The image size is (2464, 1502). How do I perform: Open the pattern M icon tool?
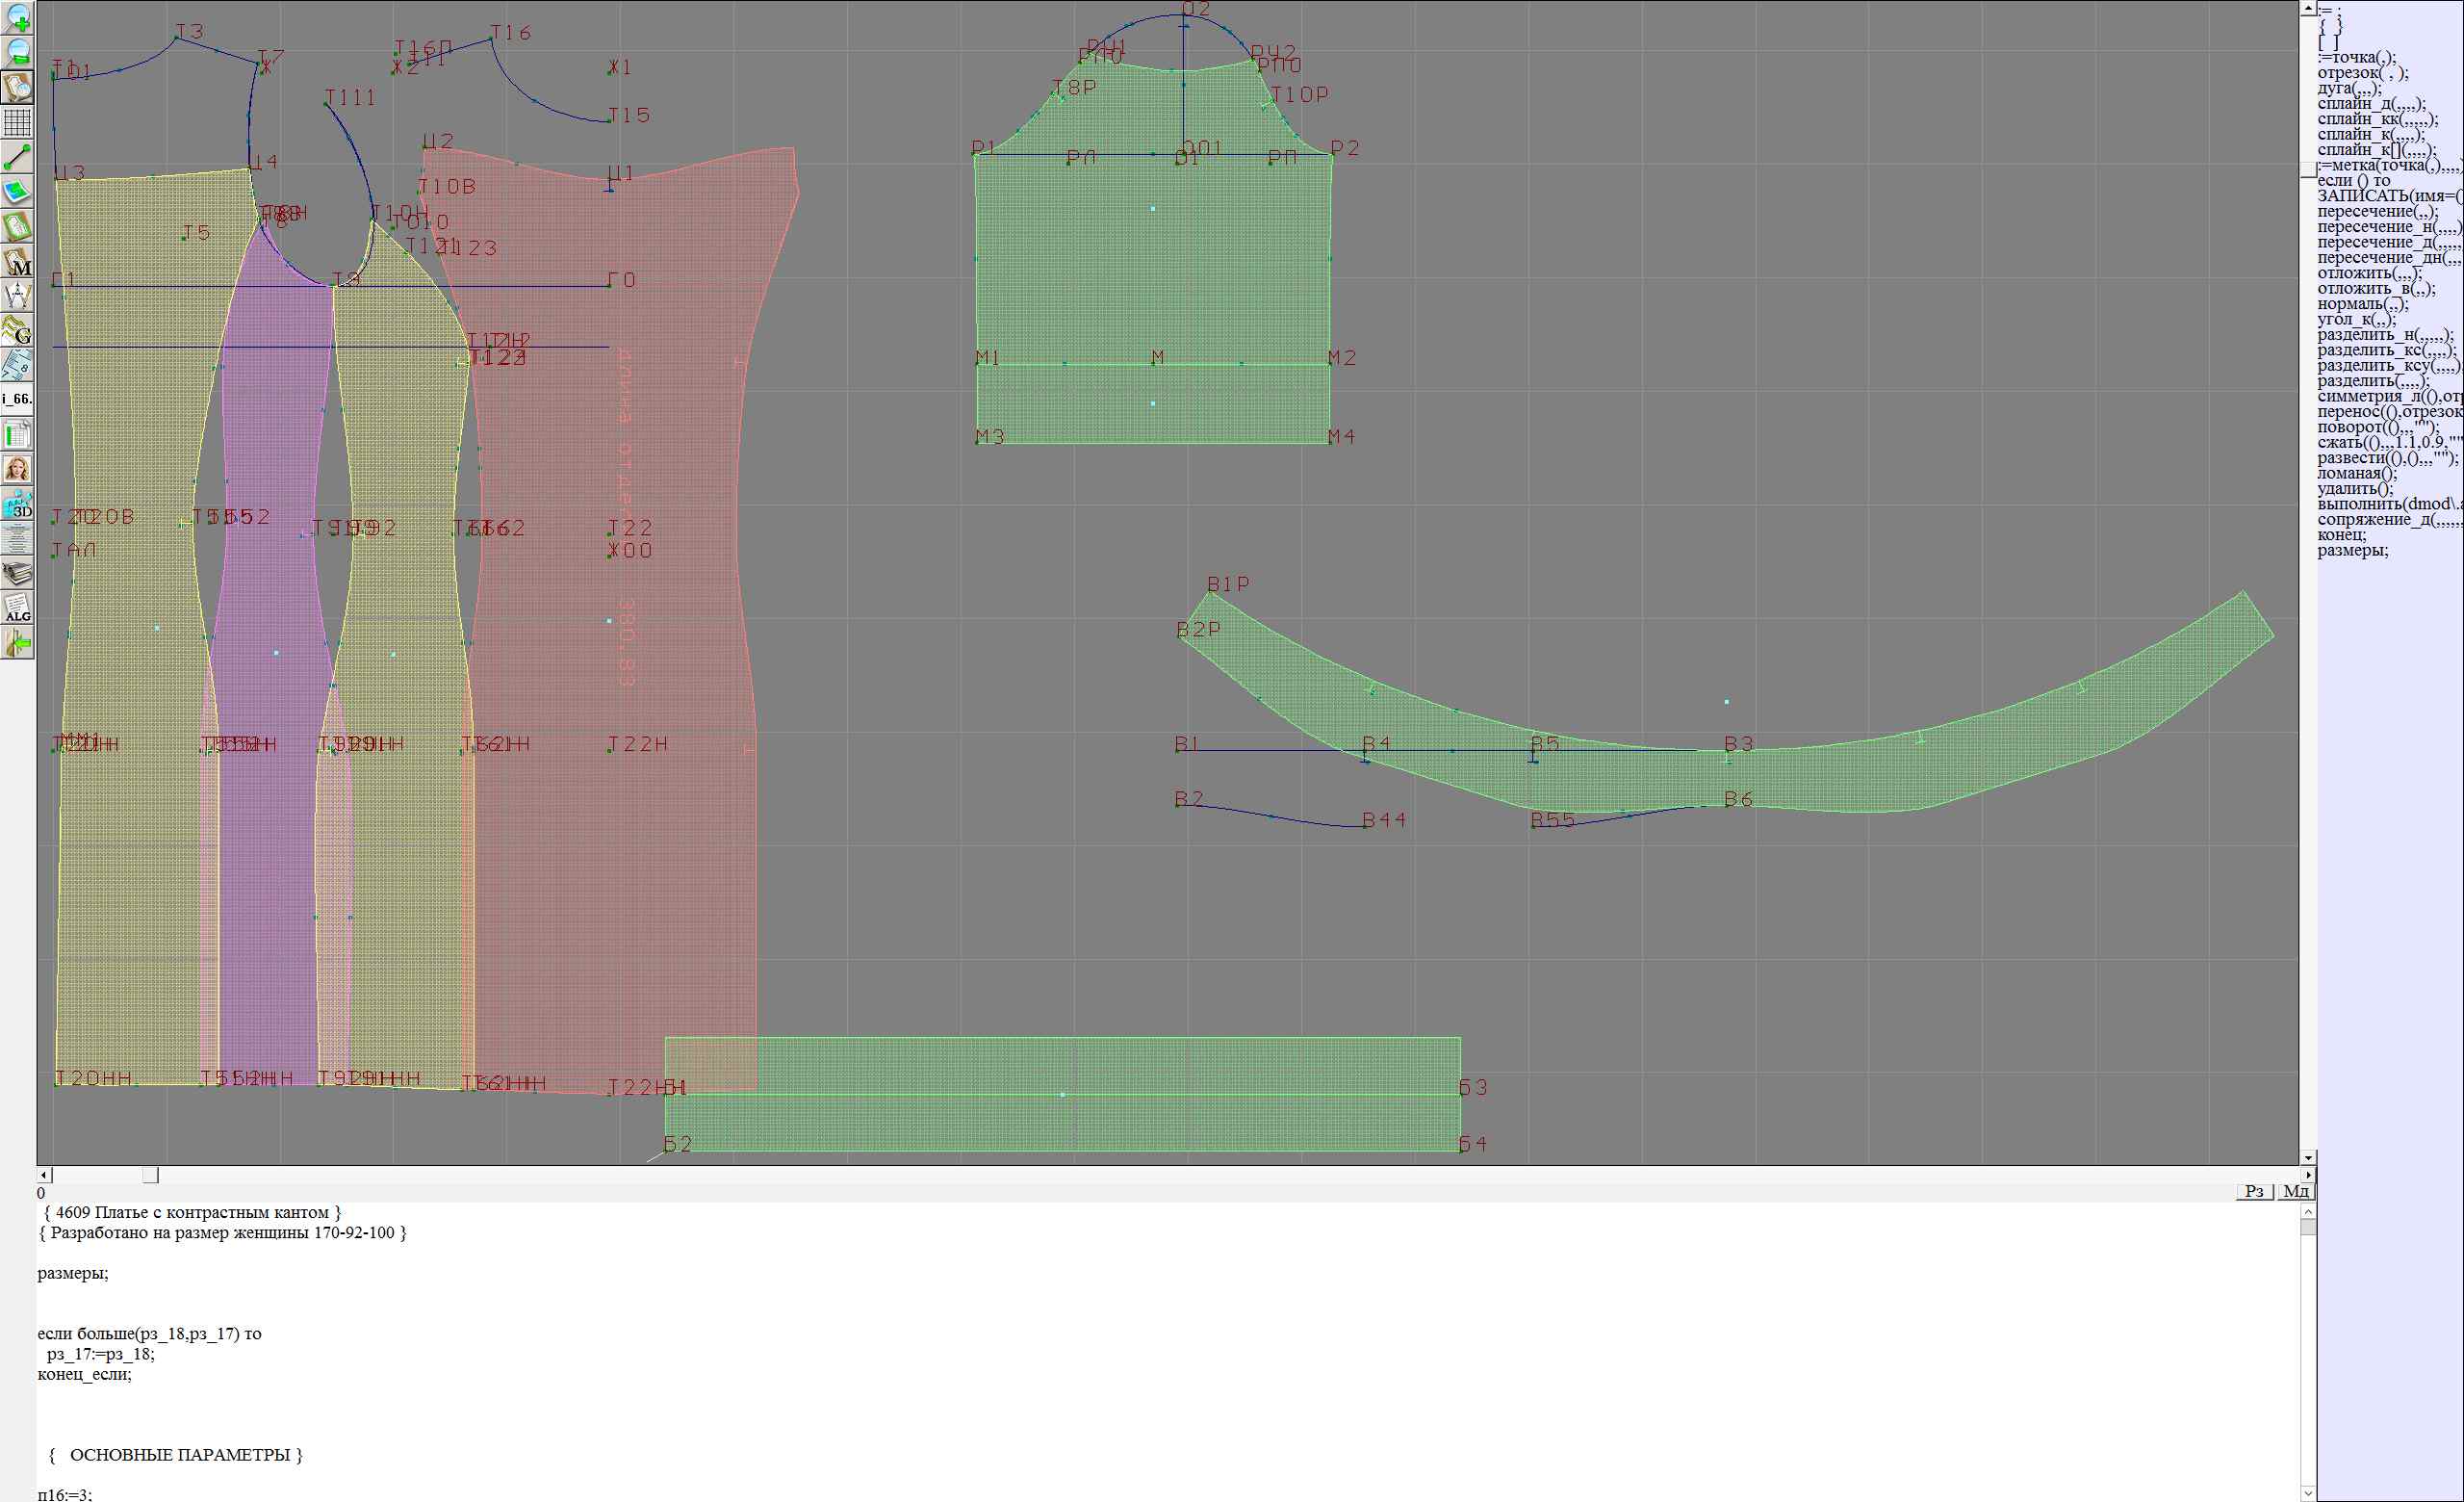click(x=18, y=262)
